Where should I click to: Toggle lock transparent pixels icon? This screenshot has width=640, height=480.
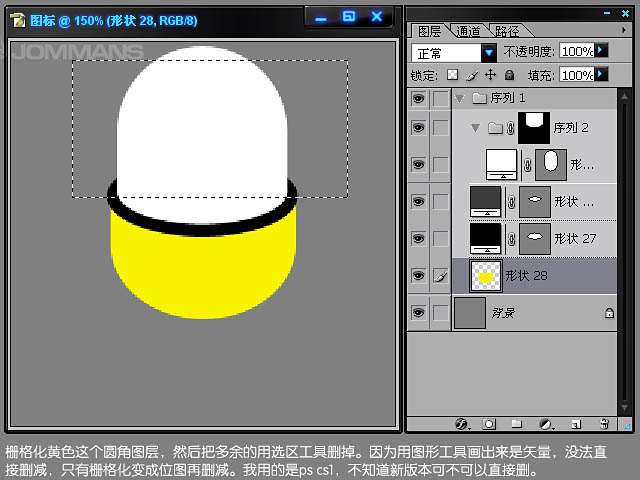452,75
